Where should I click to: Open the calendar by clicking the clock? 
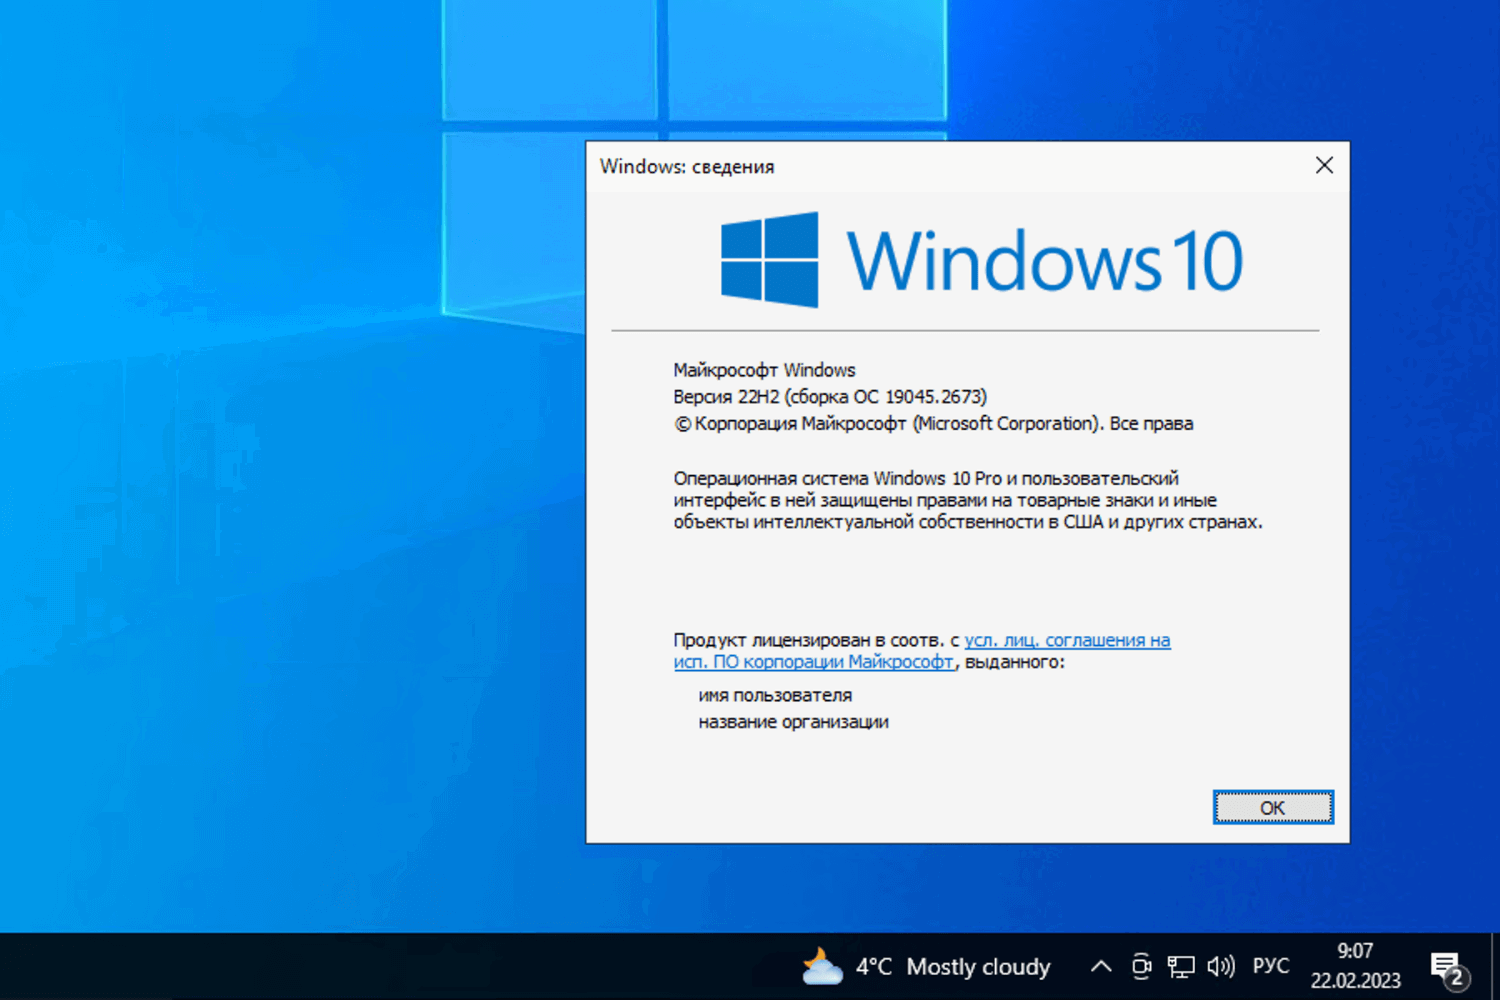click(1355, 954)
